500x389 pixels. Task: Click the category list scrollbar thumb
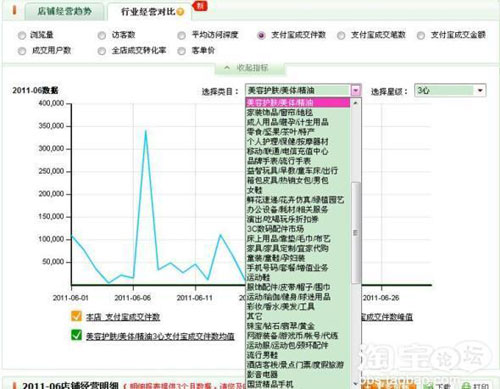tap(356, 233)
